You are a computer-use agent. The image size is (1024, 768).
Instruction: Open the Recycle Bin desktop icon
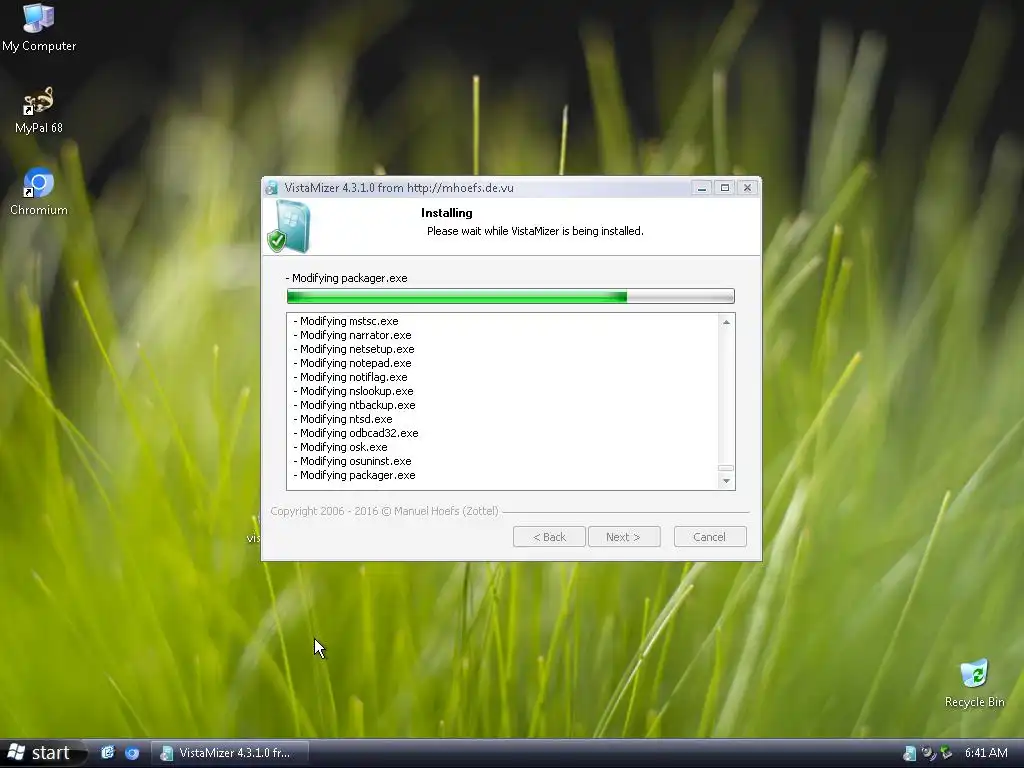click(x=974, y=684)
